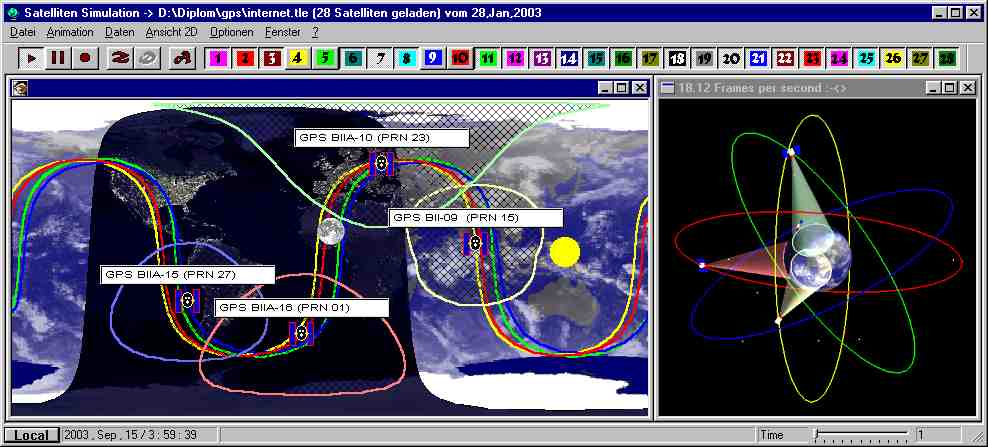This screenshot has width=988, height=447.
Task: Toggle satellite 3 dark red button
Action: 272,59
